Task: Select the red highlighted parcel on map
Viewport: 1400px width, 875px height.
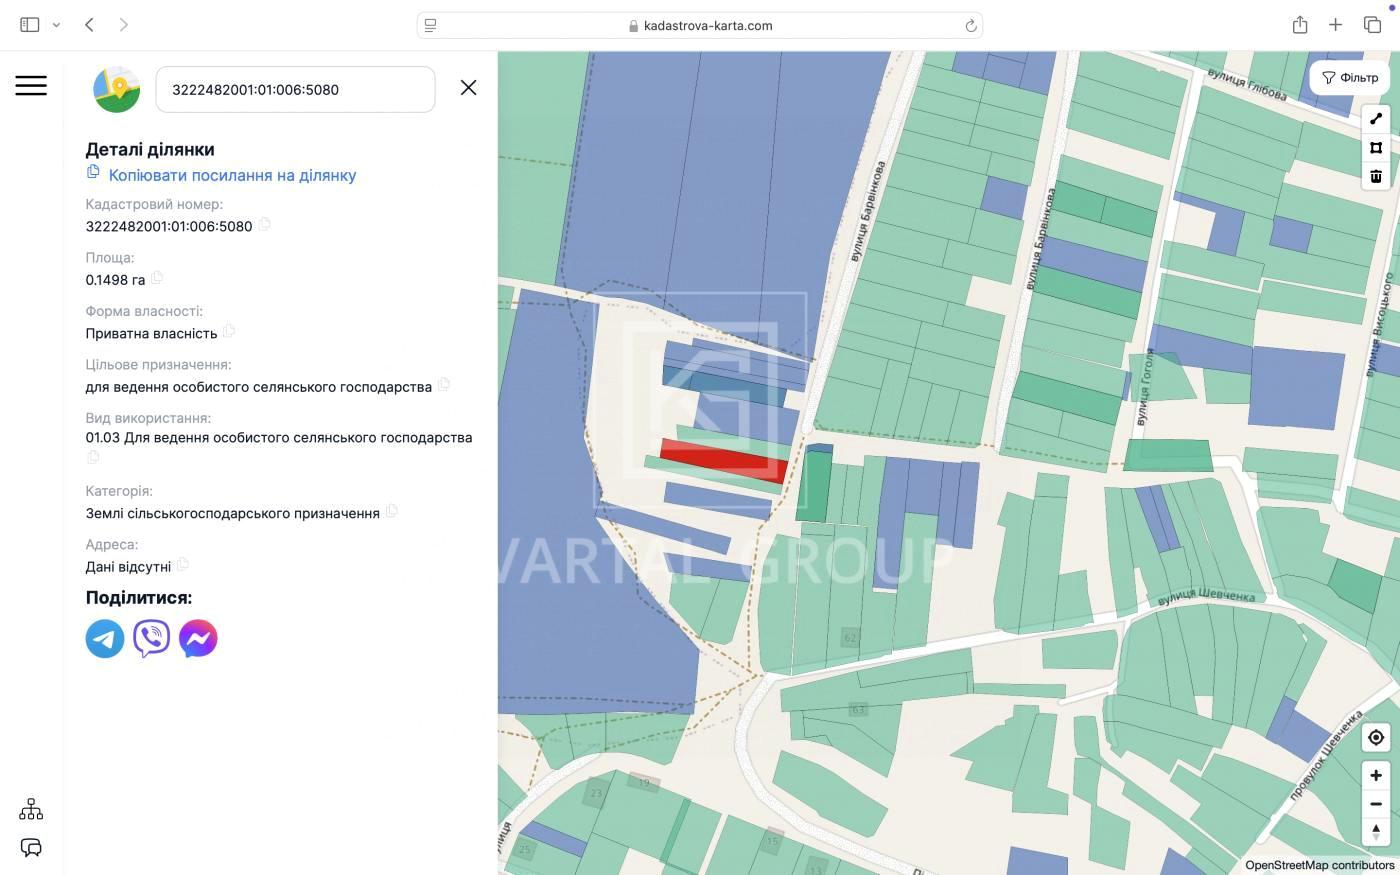Action: pos(720,460)
